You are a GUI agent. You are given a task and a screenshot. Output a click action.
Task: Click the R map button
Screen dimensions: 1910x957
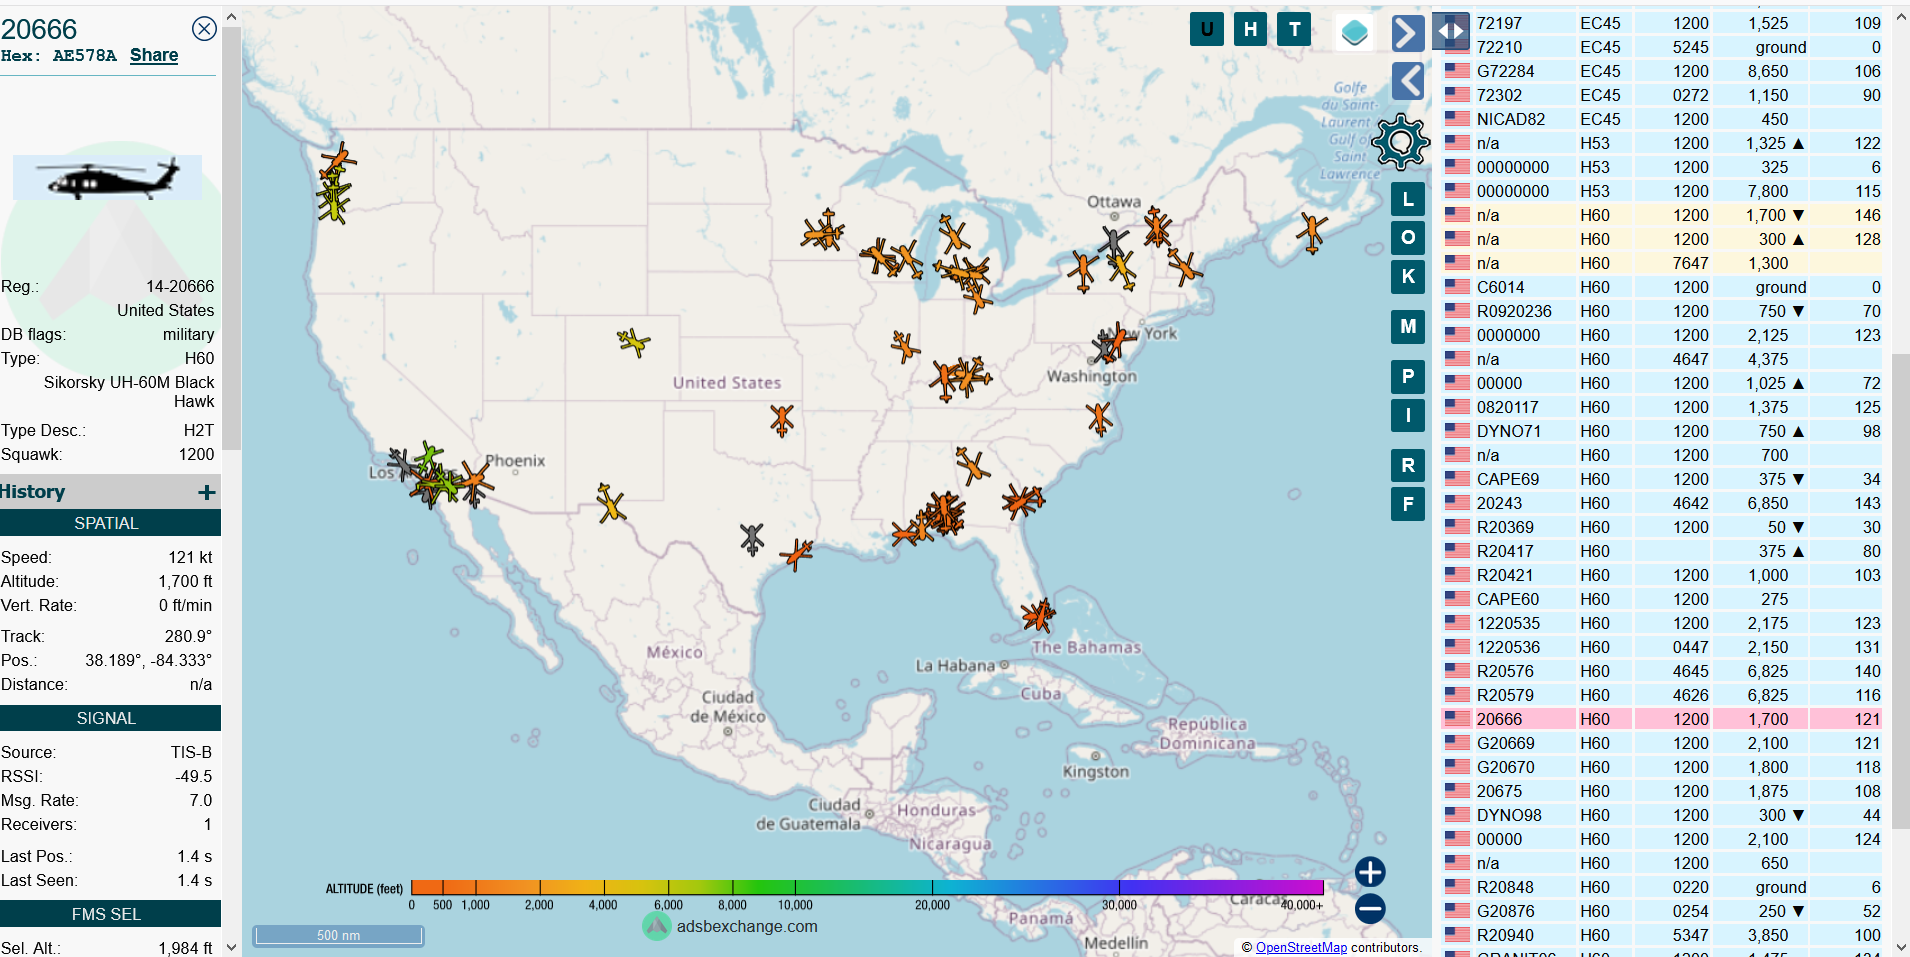click(1408, 465)
